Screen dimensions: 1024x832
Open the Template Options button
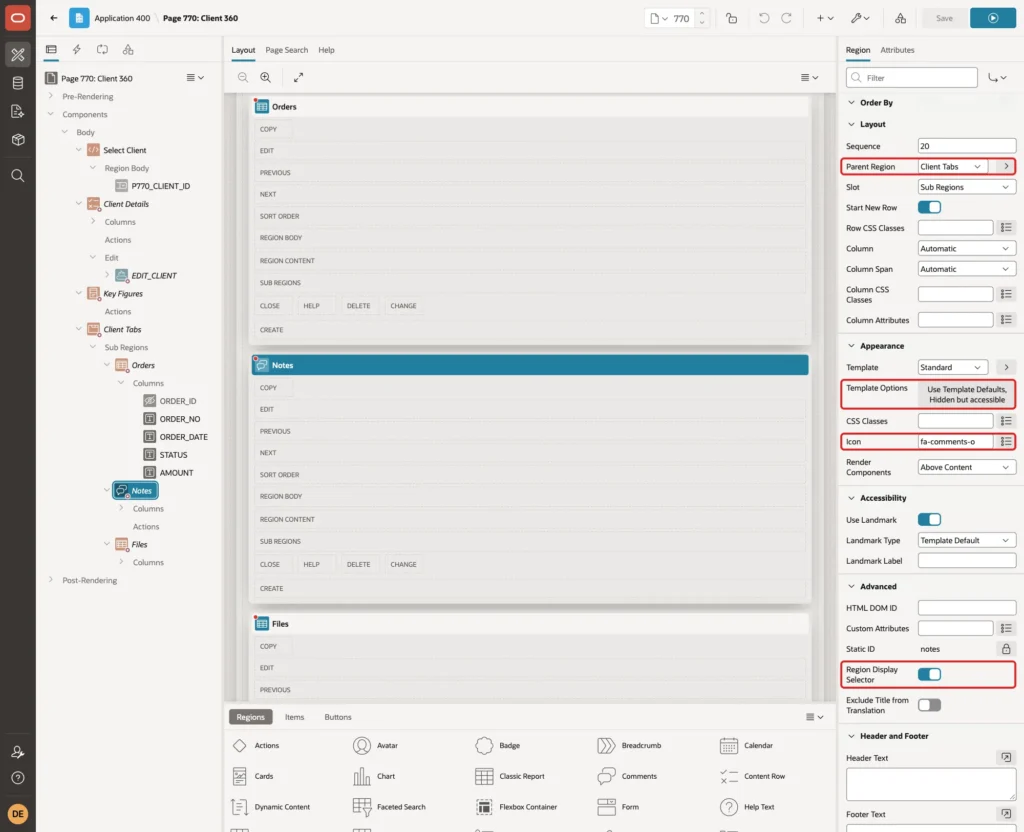click(x=967, y=394)
